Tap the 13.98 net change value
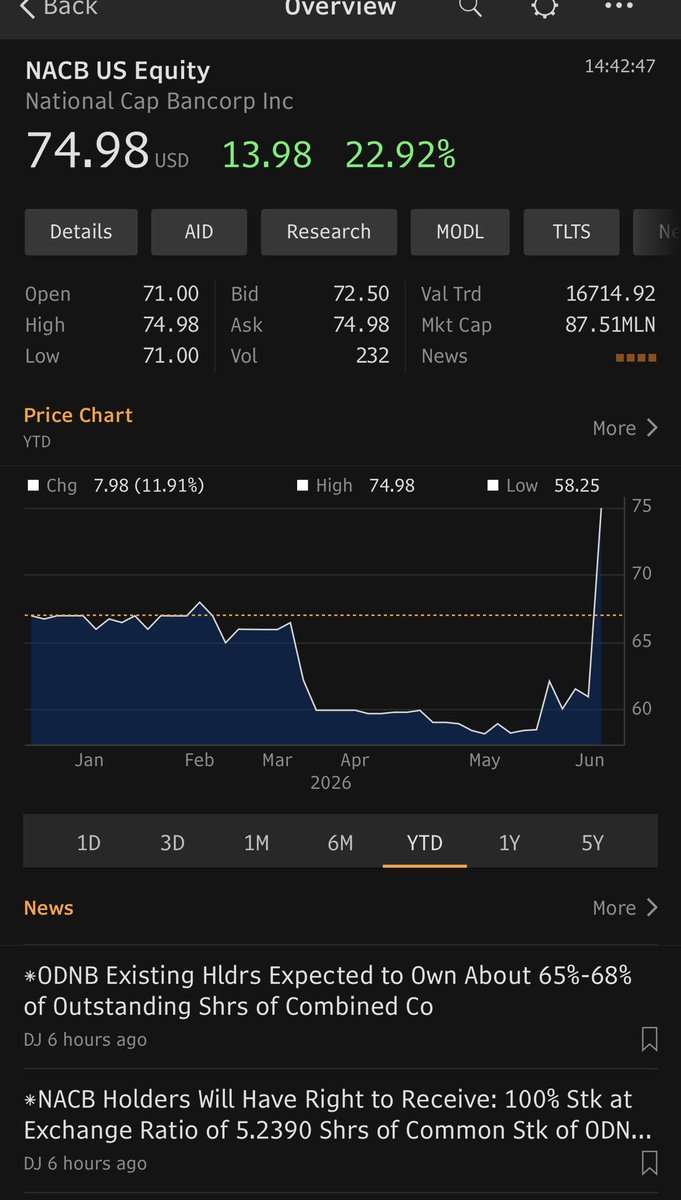 point(267,154)
